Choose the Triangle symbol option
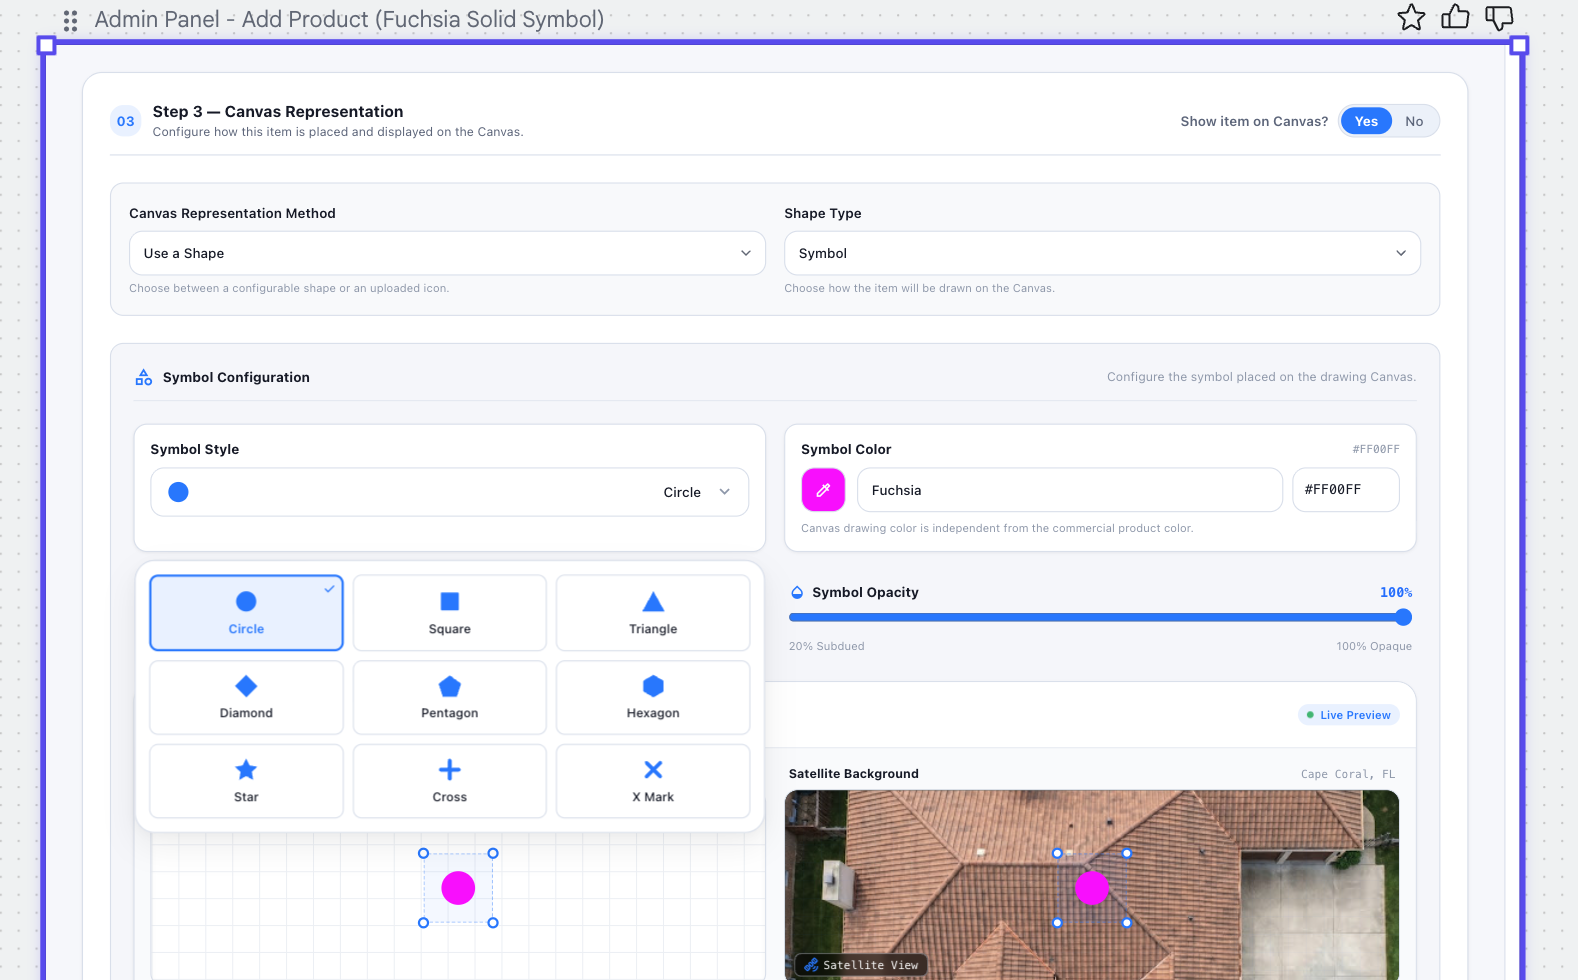 [x=653, y=613]
